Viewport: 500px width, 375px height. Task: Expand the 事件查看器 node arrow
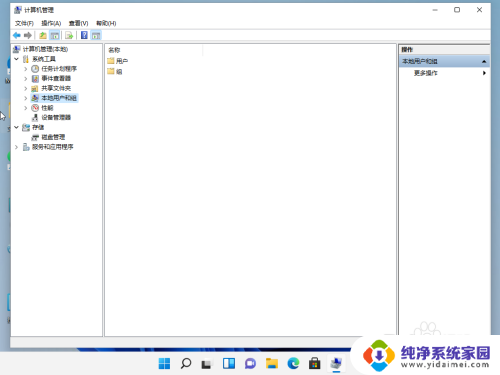(26, 78)
